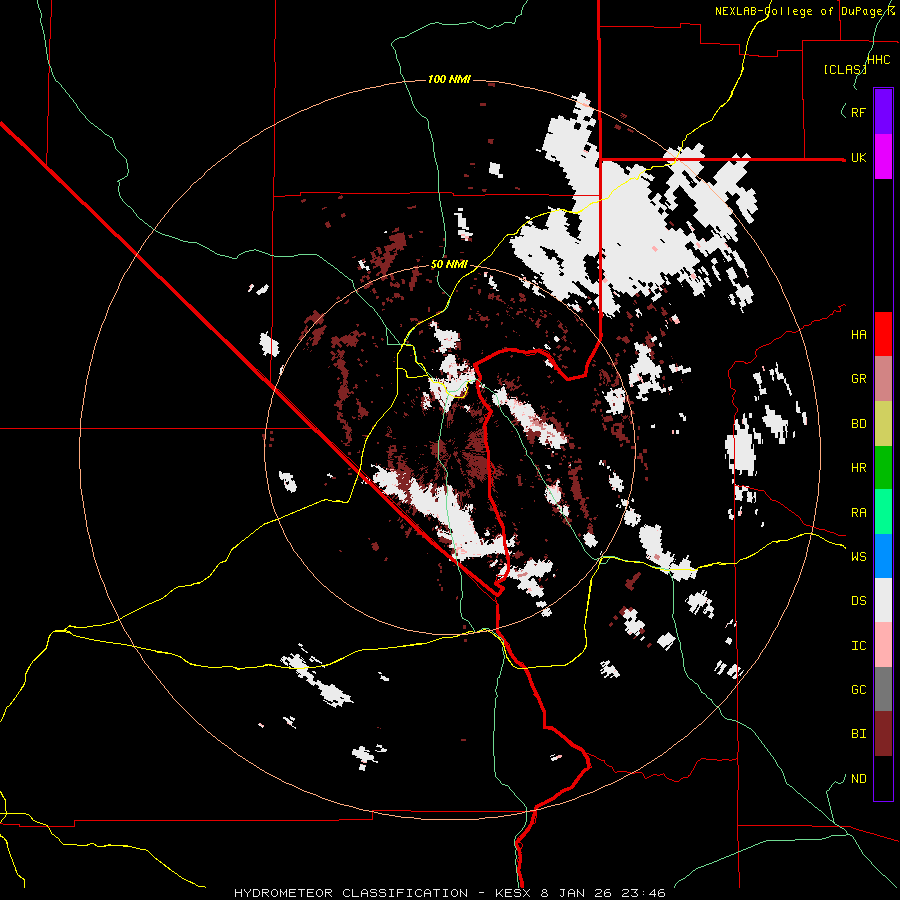Select the "IC" legend label
The image size is (900, 900).
(x=858, y=646)
